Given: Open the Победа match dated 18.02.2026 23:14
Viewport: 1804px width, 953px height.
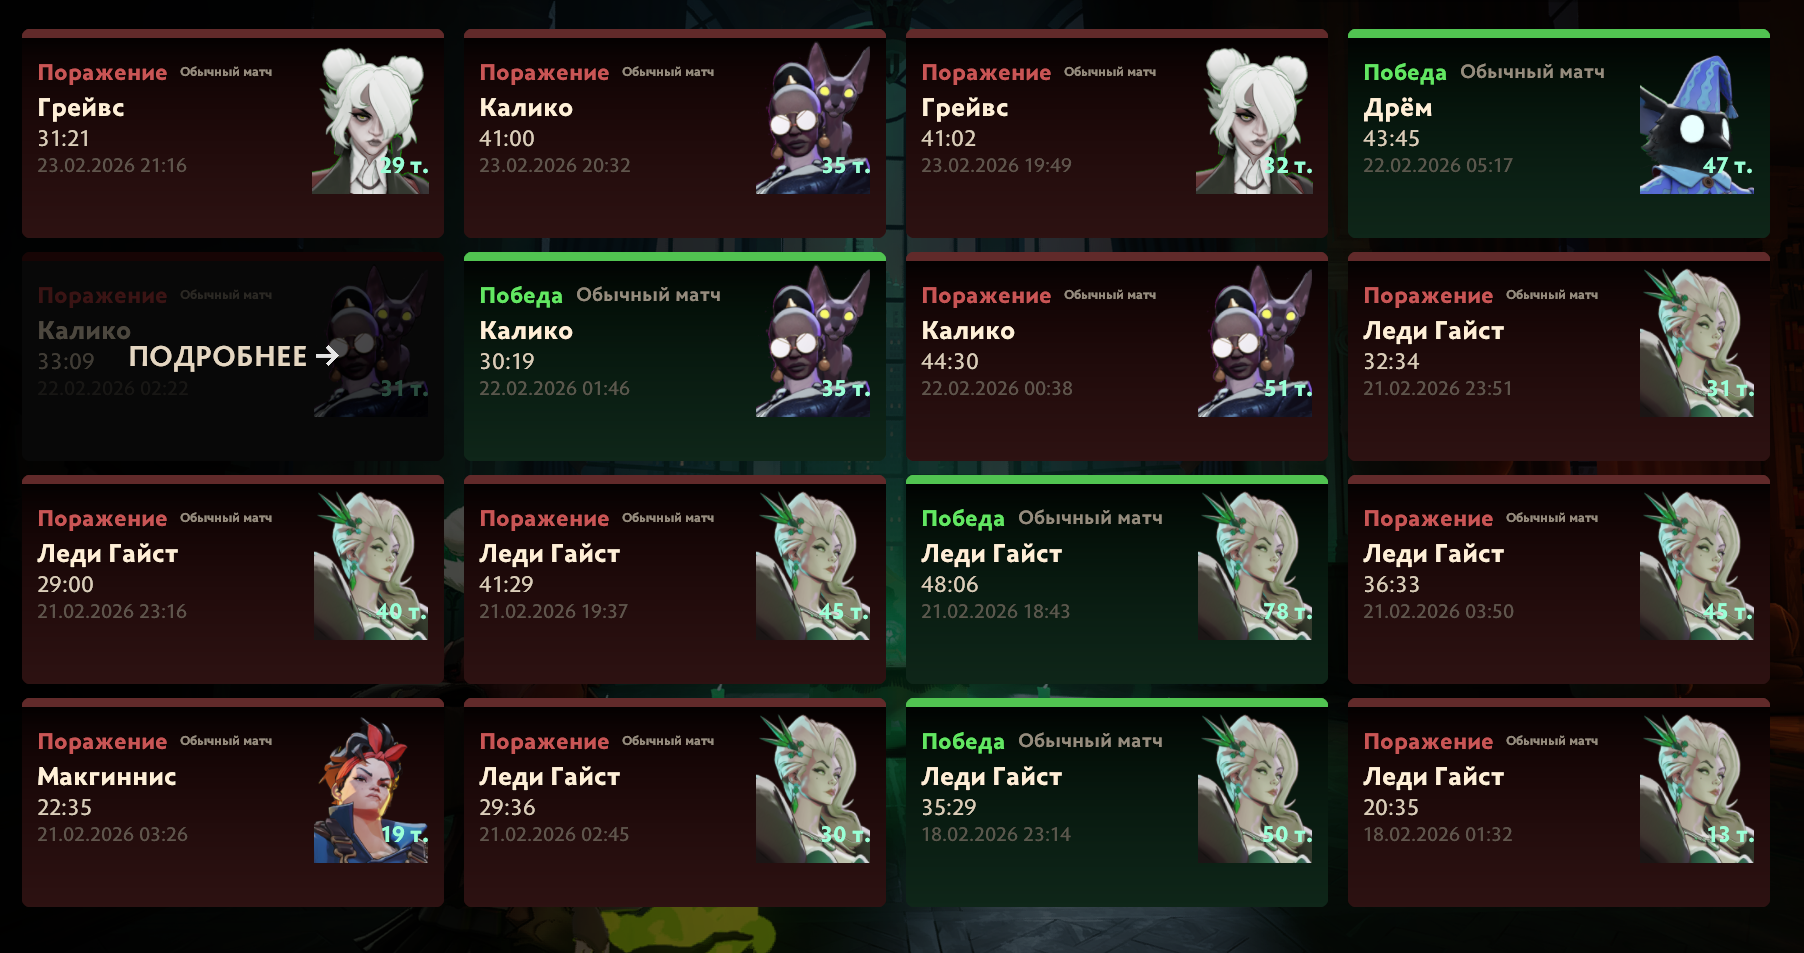Looking at the screenshot, I should click(1117, 803).
